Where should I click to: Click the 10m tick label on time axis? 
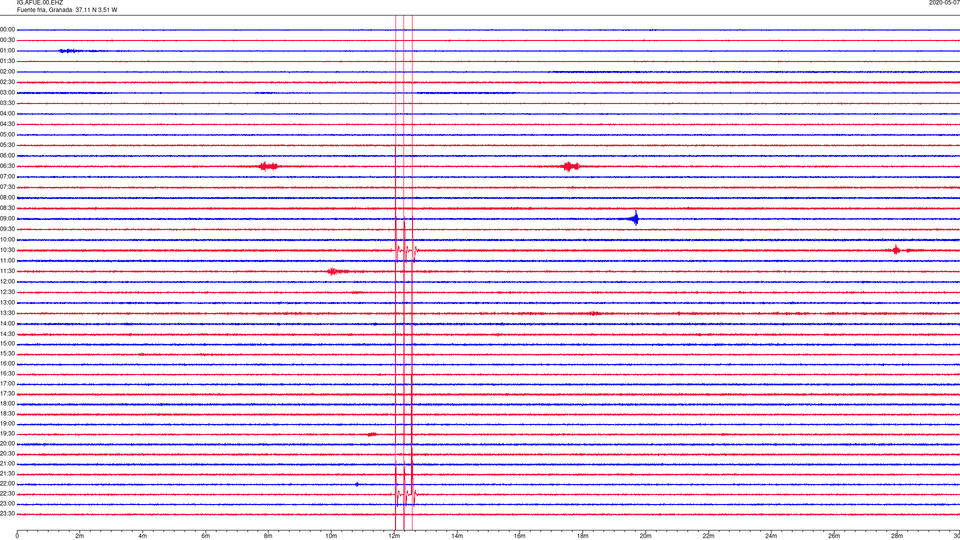(x=331, y=536)
